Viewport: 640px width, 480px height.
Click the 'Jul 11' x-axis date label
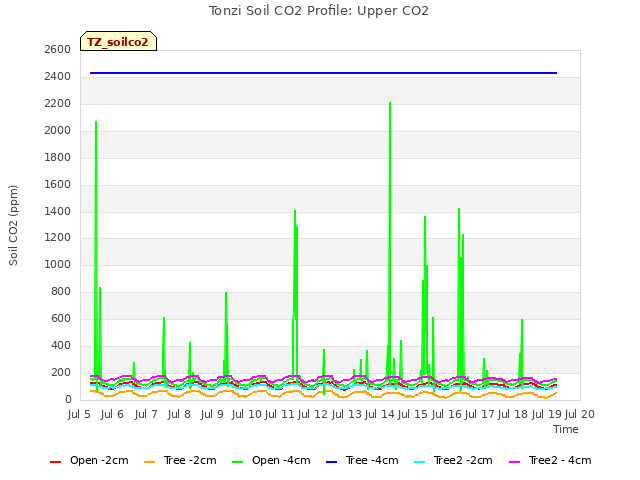280,415
